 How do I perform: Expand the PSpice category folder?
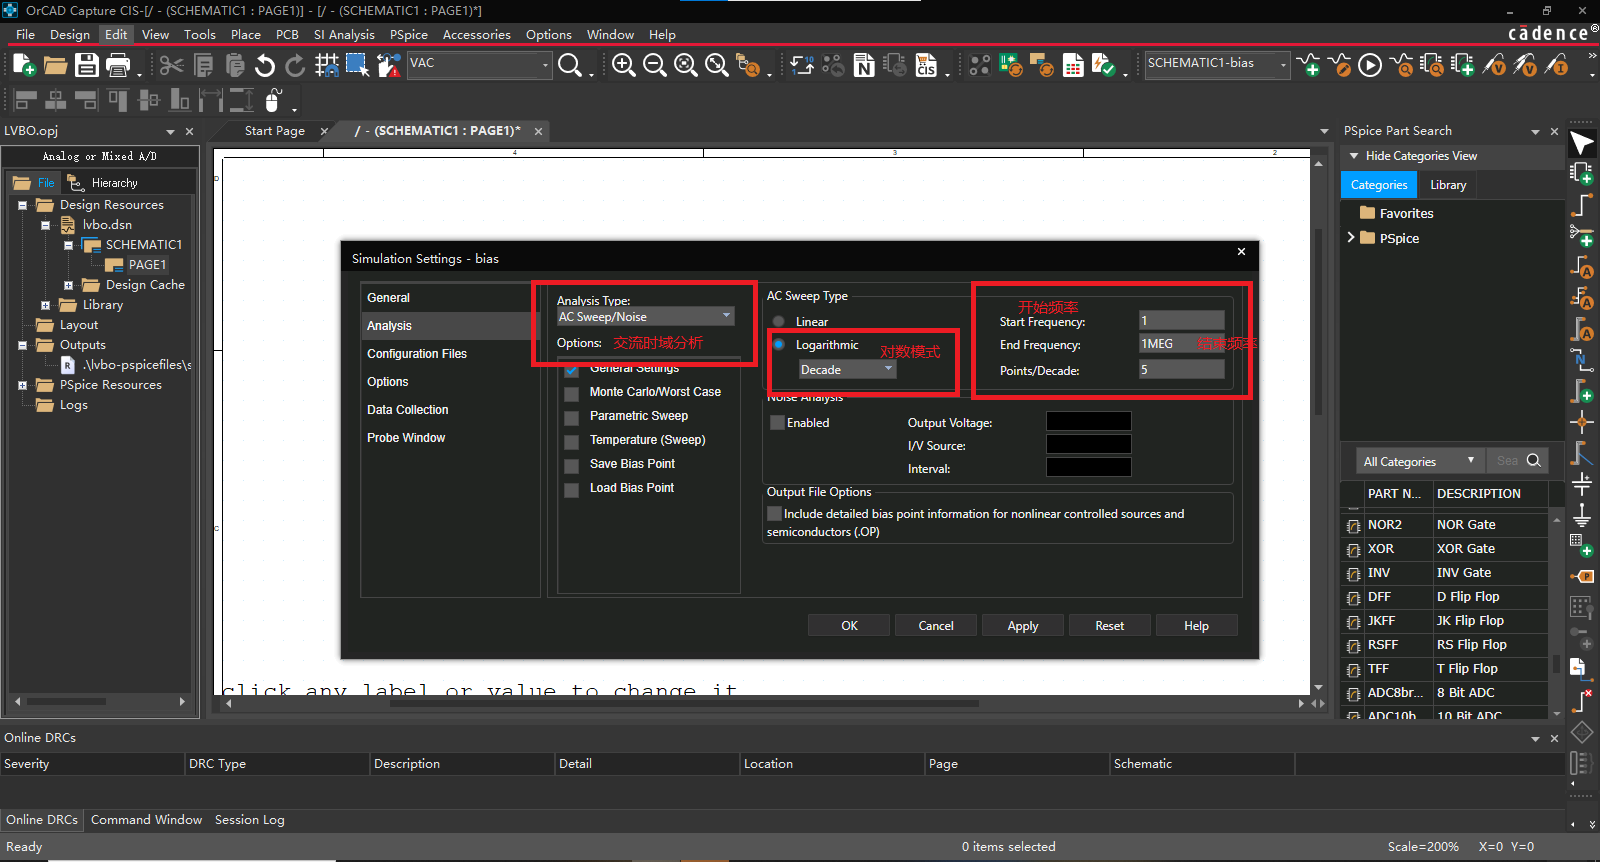click(1351, 238)
